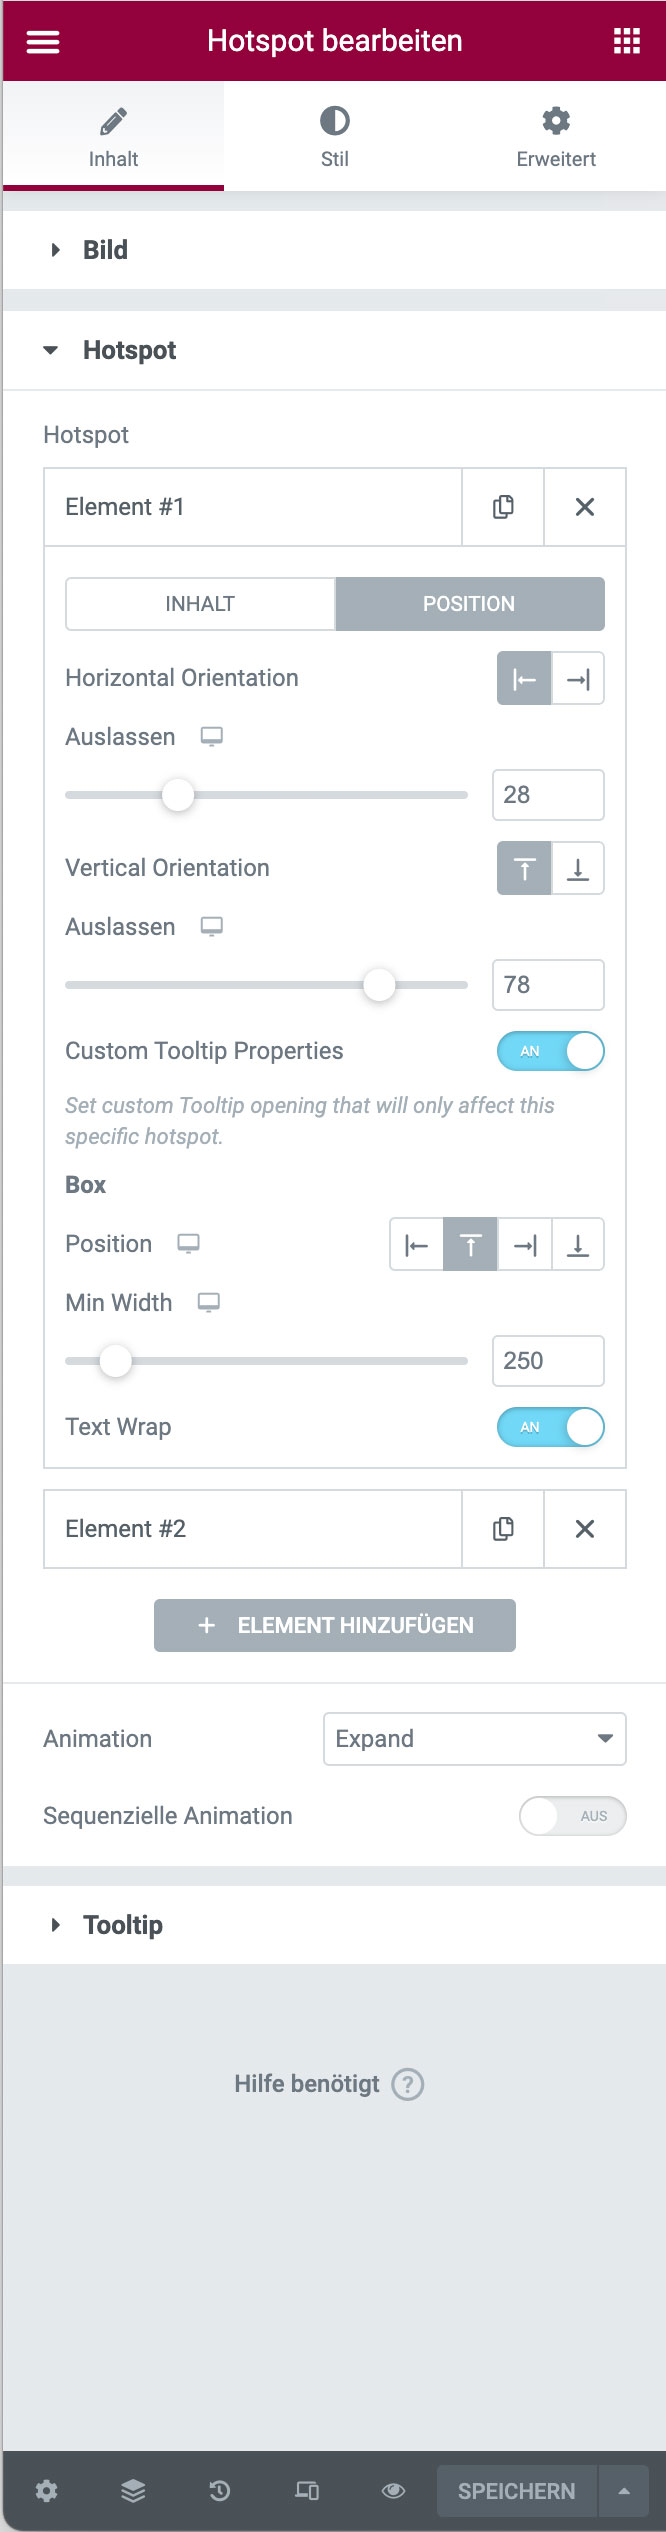Switch to the INHALT sub-tab
Screen dimensions: 666x2532
tap(200, 604)
